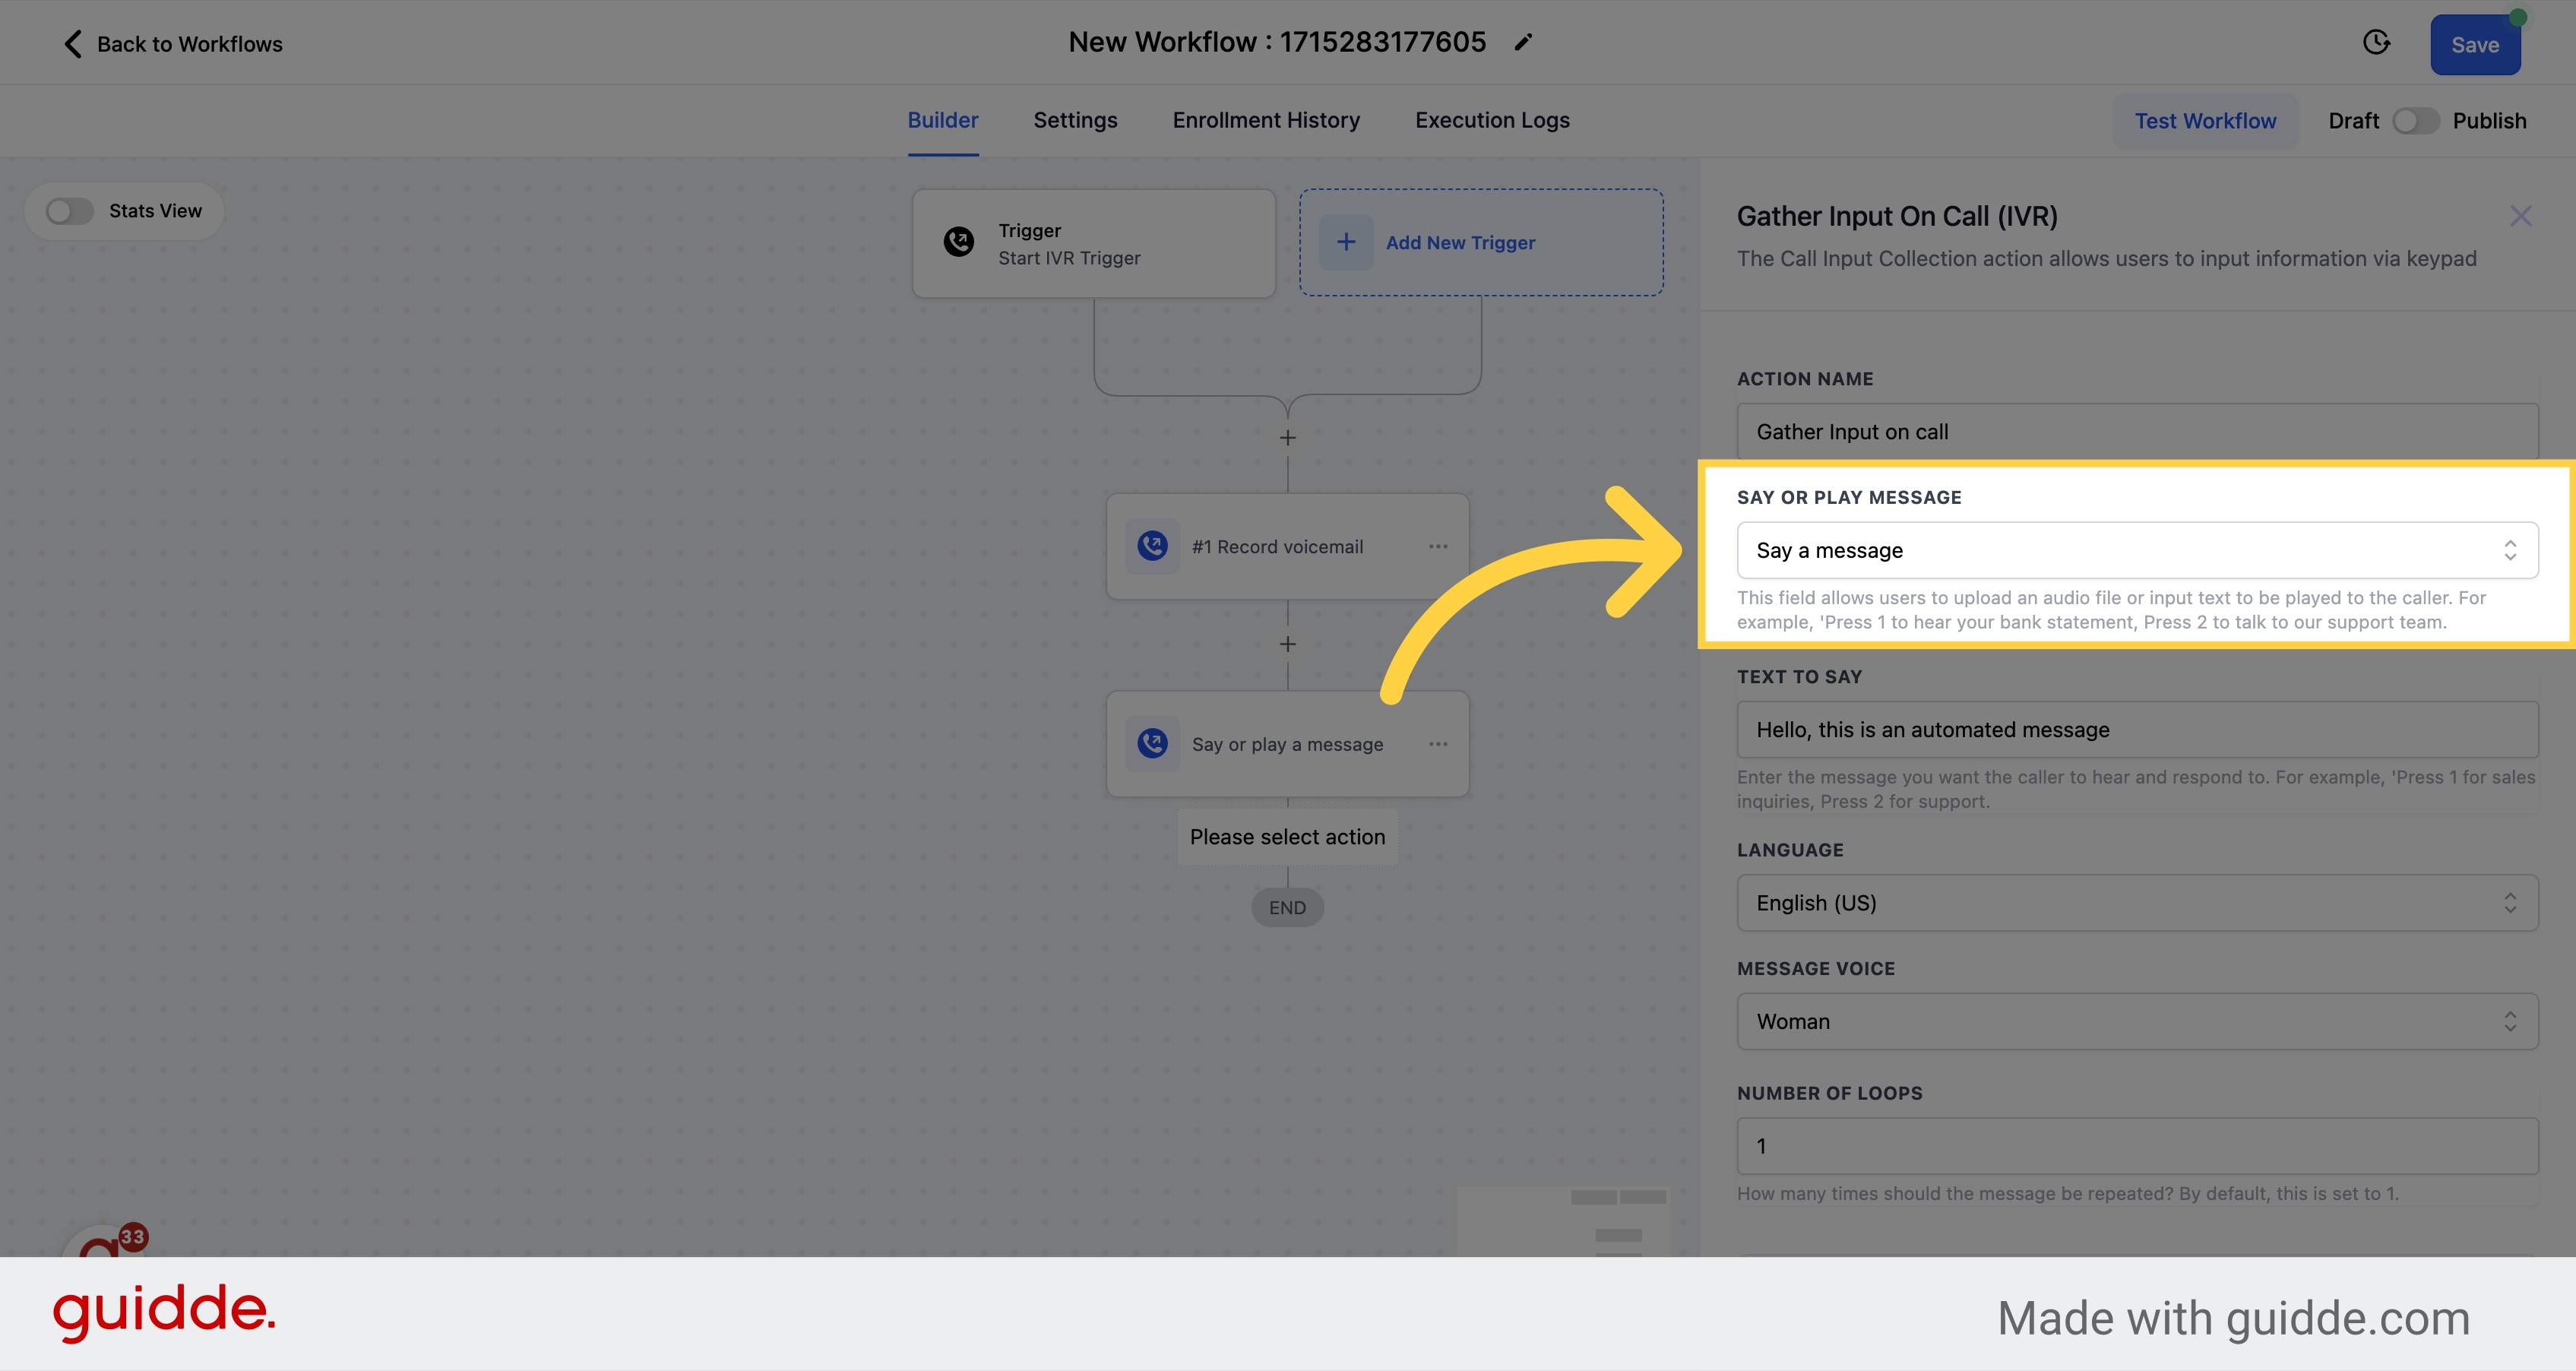Screen dimensions: 2576x1371
Task: Switch to the Builder tab
Action: coord(942,120)
